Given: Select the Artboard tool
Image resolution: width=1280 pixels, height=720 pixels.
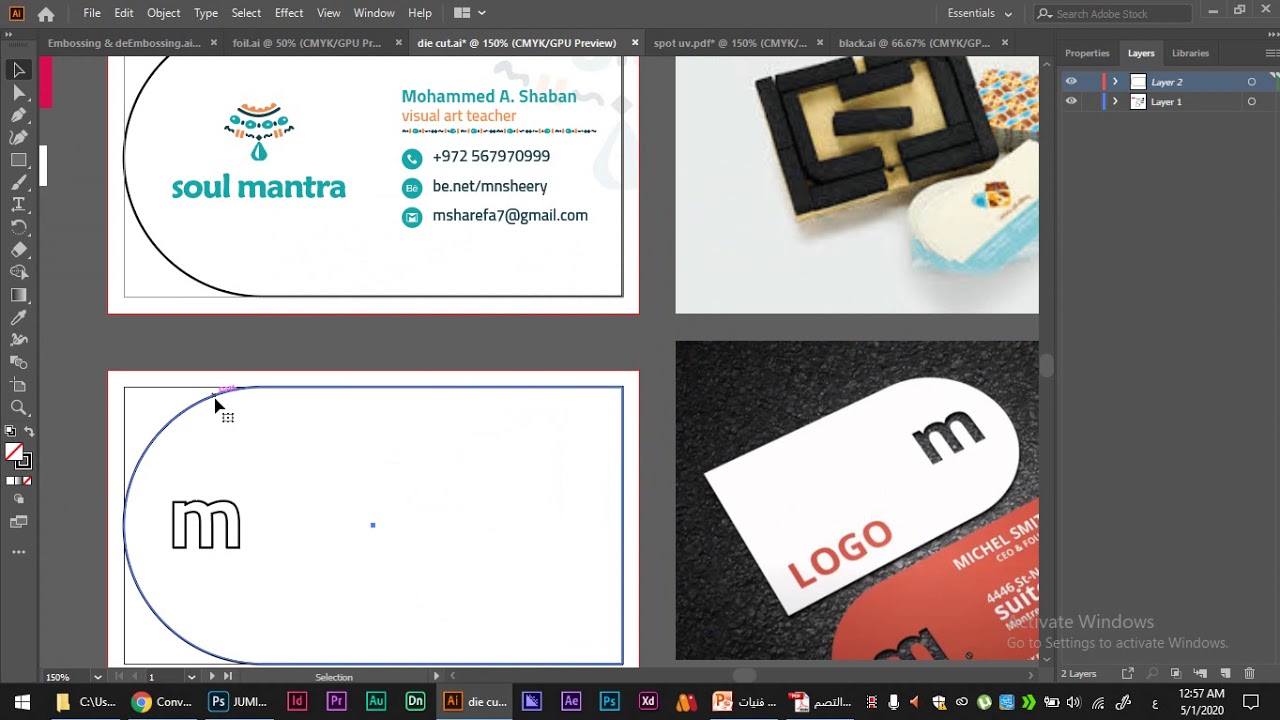Looking at the screenshot, I should pos(19,385).
